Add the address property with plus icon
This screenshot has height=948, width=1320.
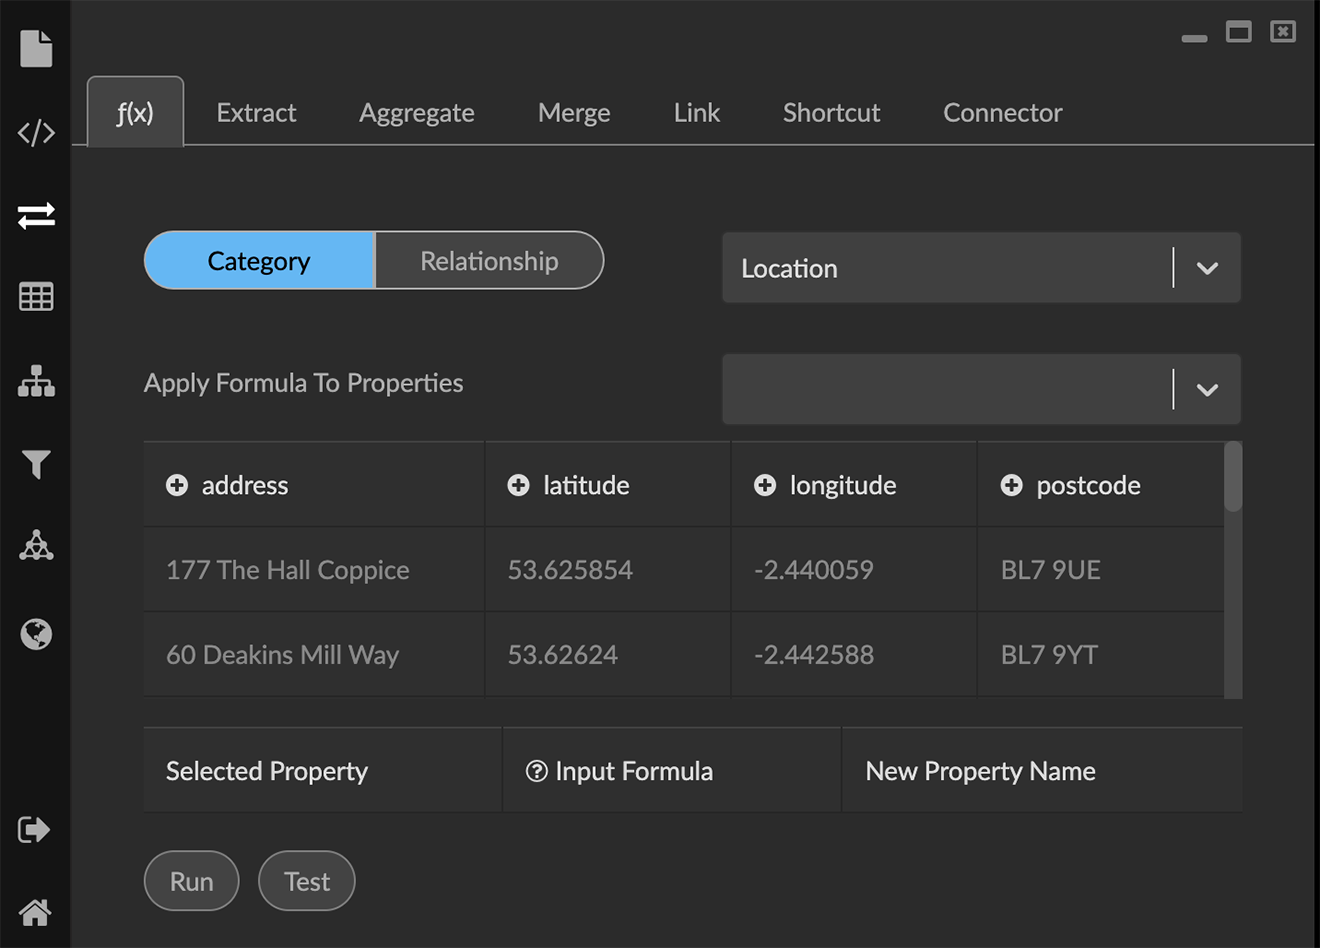pyautogui.click(x=177, y=485)
